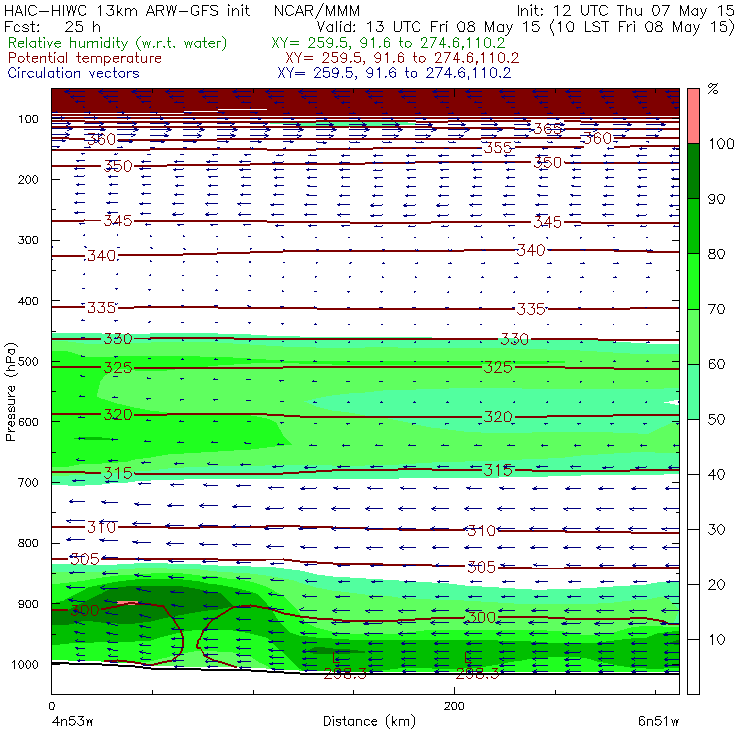740x740 pixels.
Task: Click the '%' unit label above the colorbar
Action: pyautogui.click(x=713, y=89)
